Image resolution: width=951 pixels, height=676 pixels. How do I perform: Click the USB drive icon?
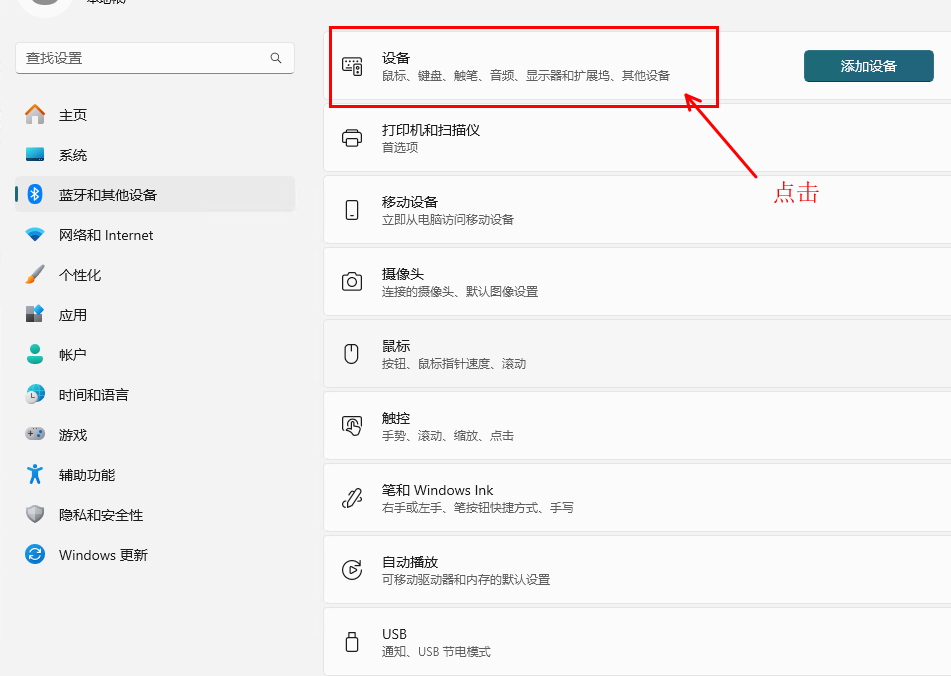click(x=352, y=642)
